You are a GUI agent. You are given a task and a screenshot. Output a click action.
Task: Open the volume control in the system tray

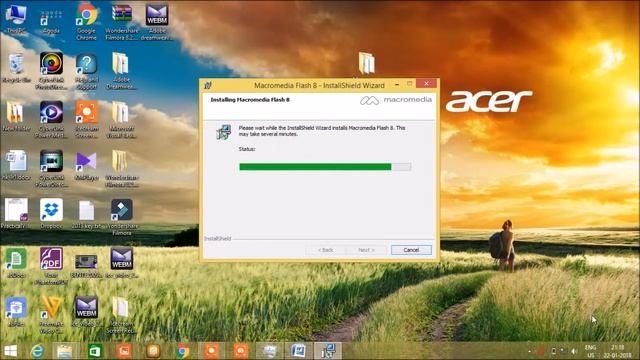[574, 351]
